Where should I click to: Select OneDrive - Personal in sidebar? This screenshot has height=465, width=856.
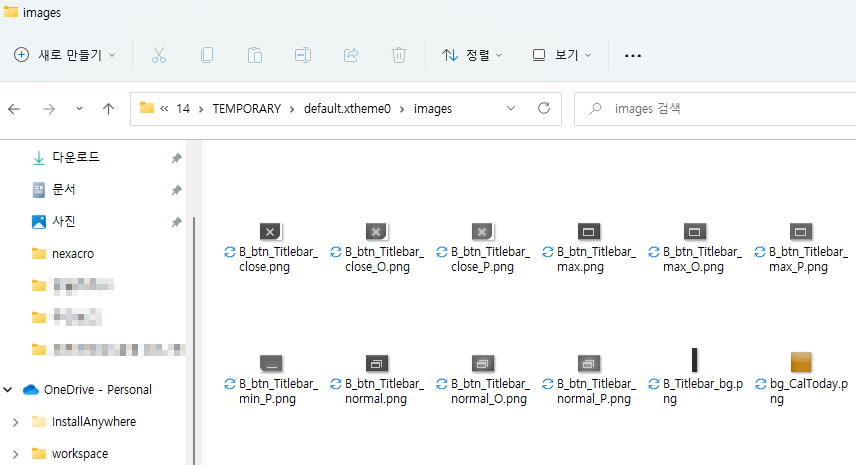[x=98, y=390]
